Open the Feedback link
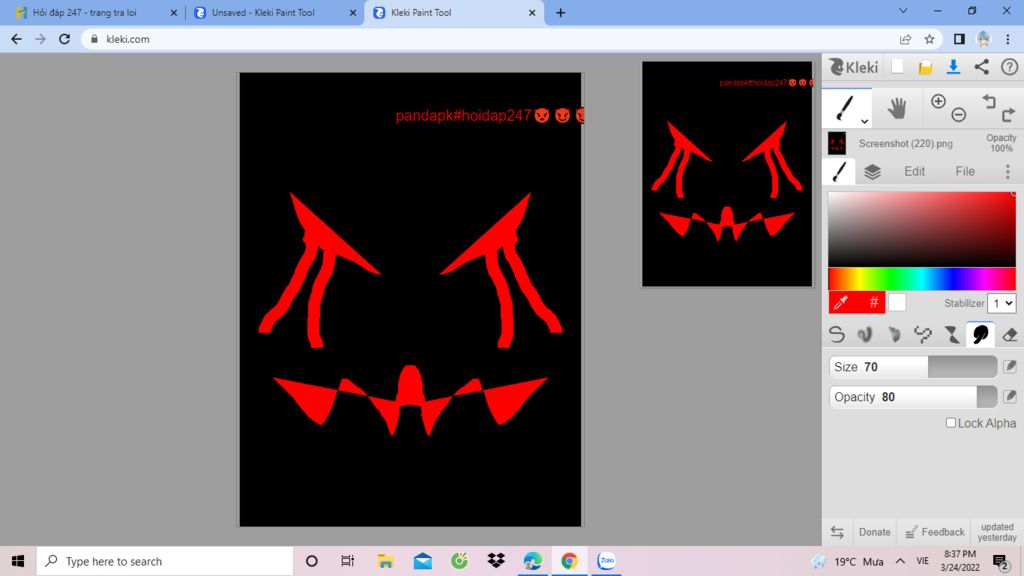 (935, 532)
